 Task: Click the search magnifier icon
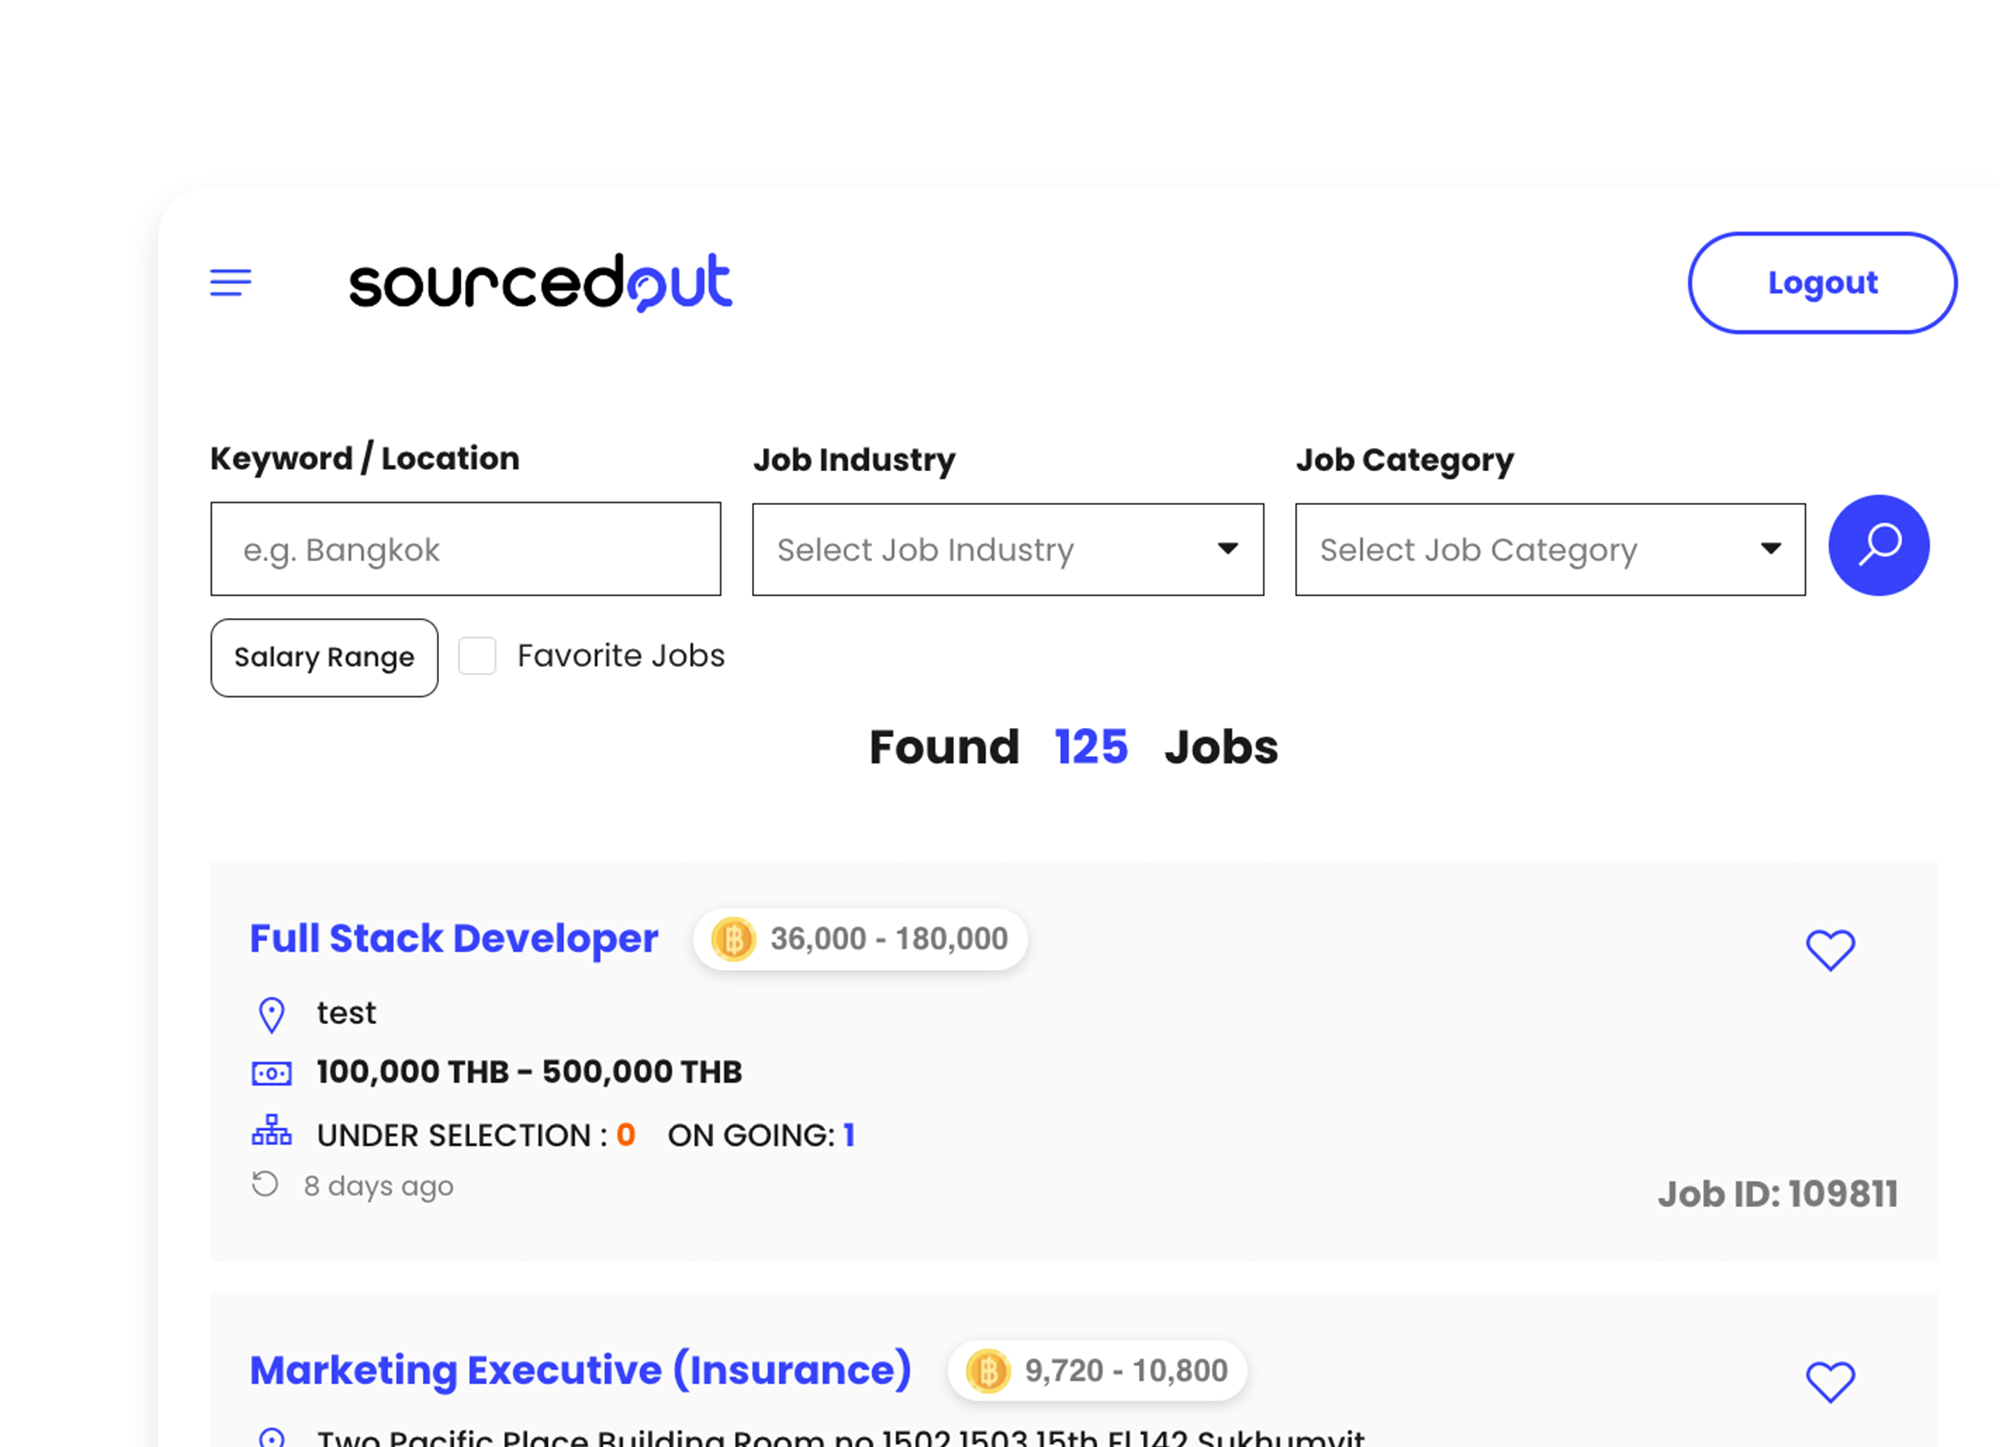tap(1878, 546)
